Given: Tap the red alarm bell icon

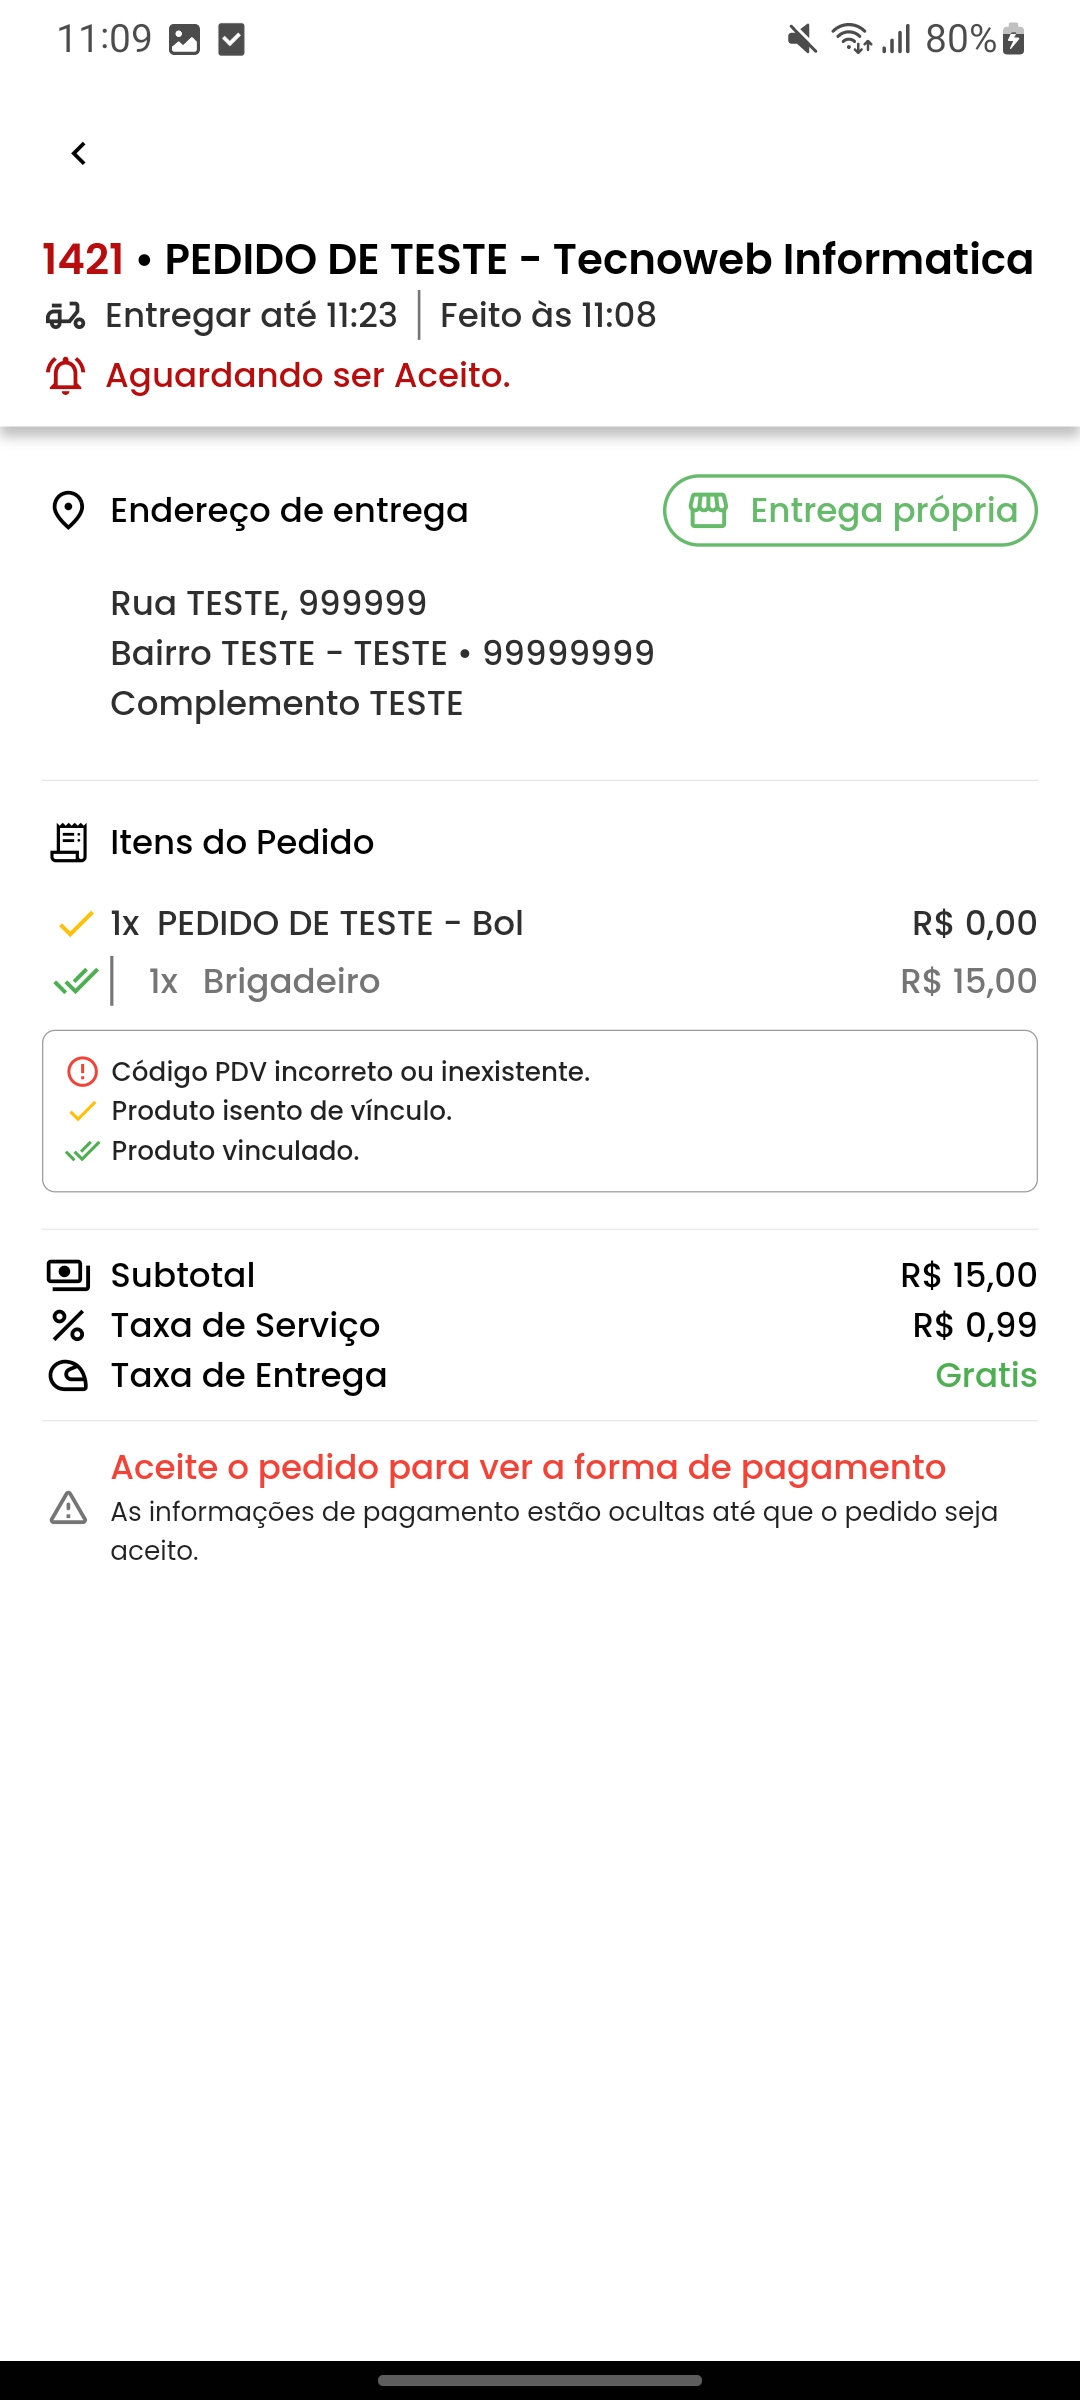Looking at the screenshot, I should 66,376.
